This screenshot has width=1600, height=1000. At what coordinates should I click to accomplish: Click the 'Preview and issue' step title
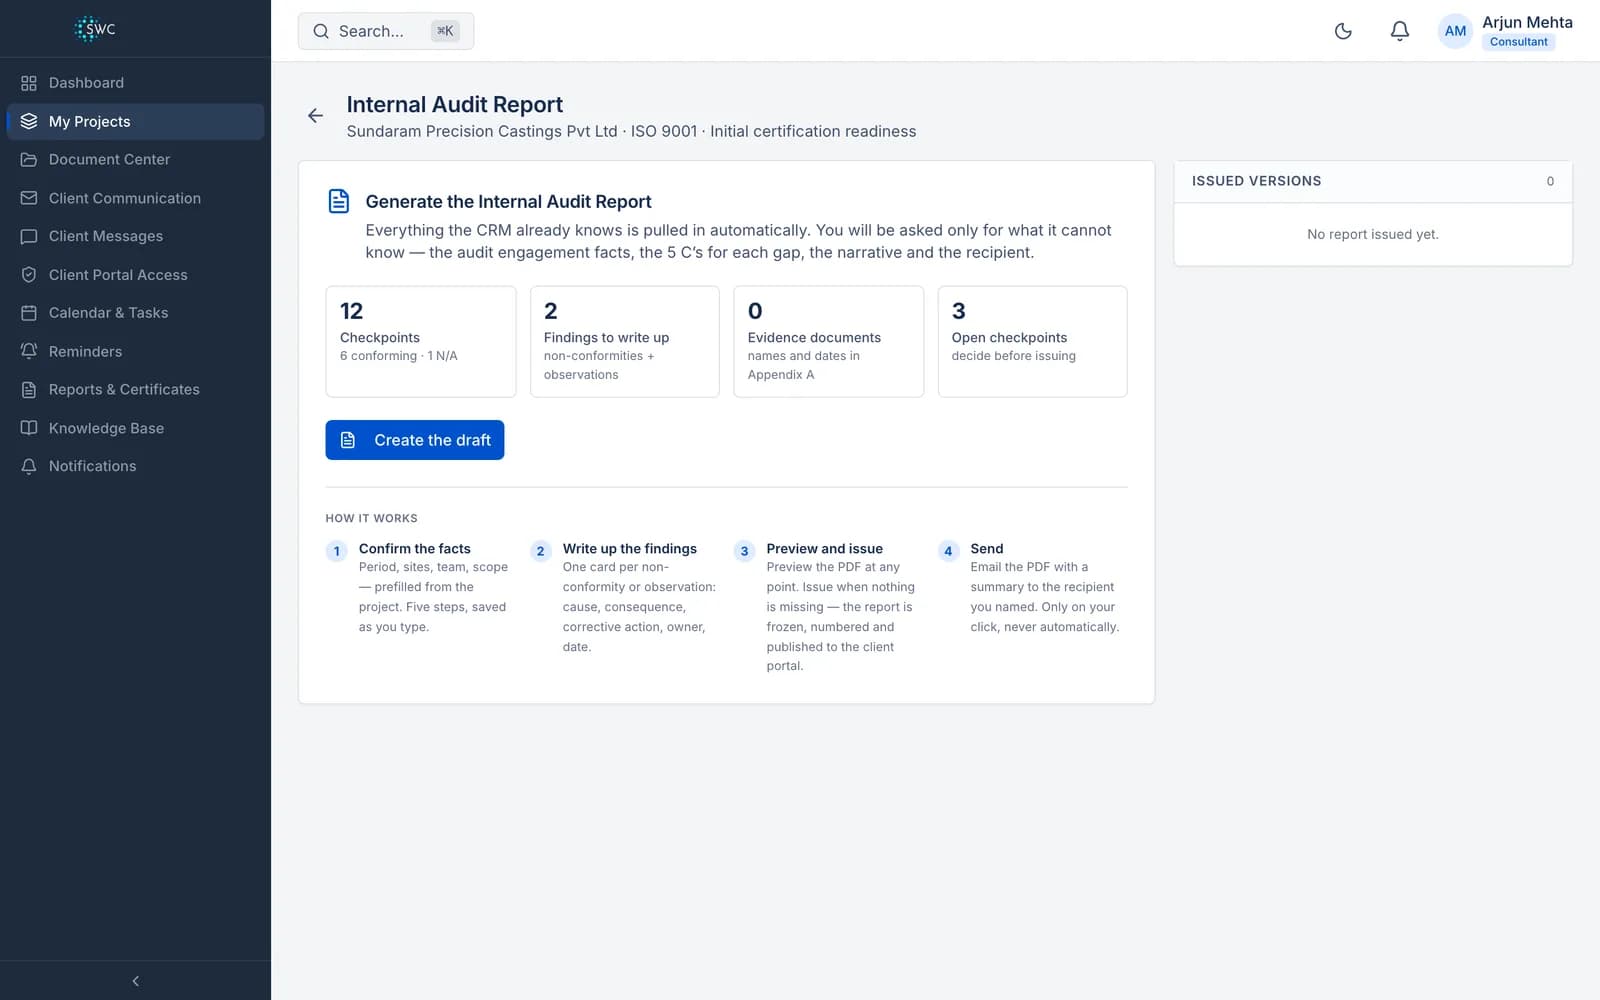click(824, 548)
